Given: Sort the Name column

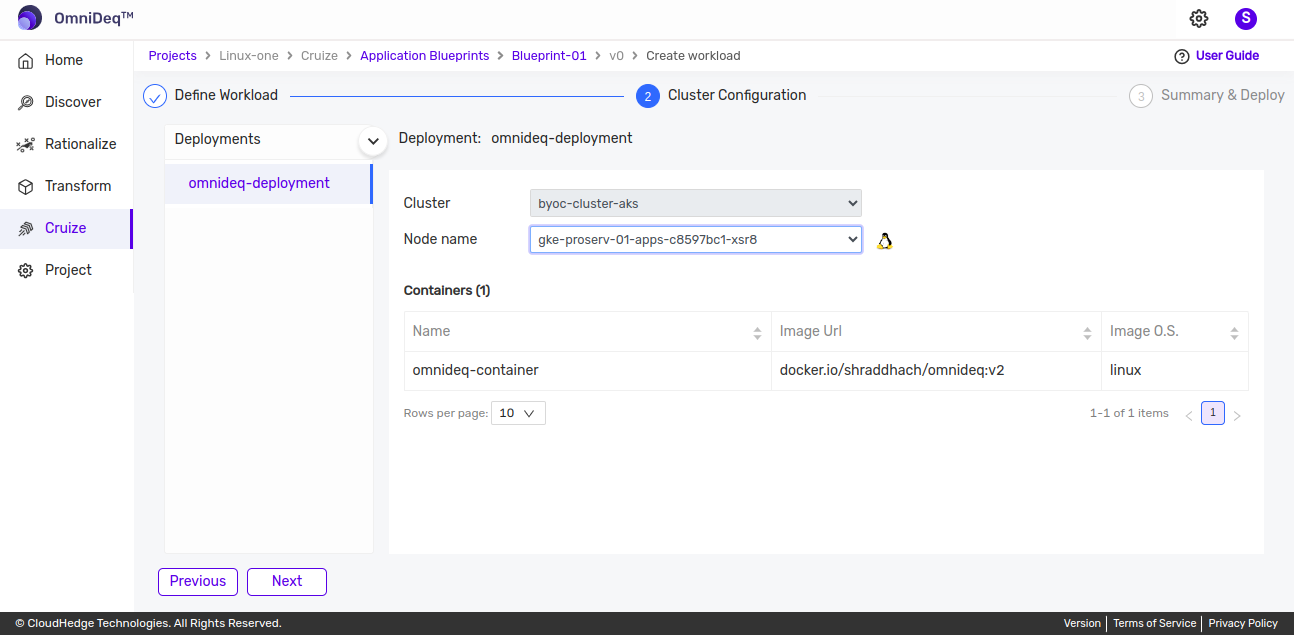Looking at the screenshot, I should (757, 332).
